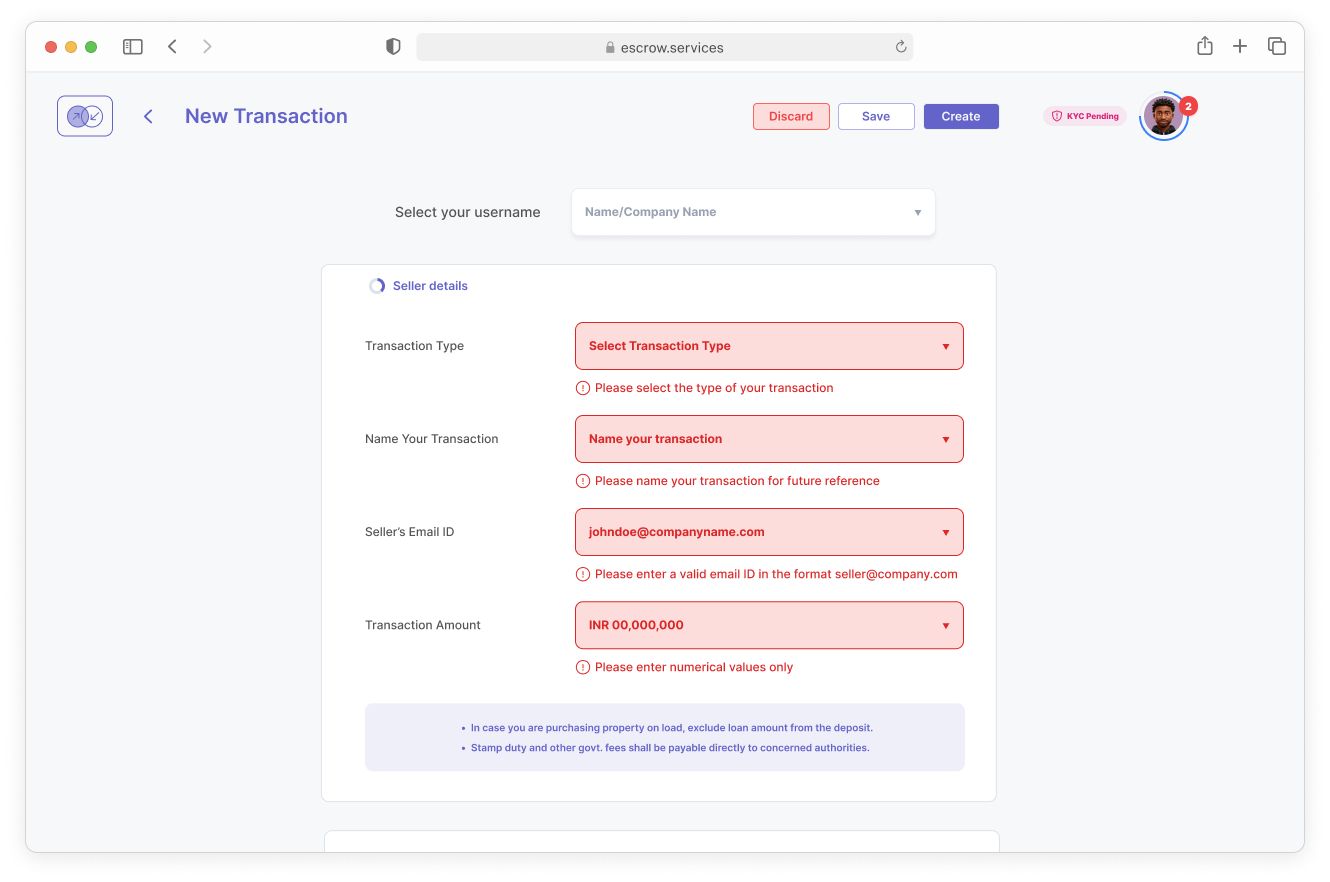The width and height of the screenshot is (1330, 882).
Task: Expand the Name/Company Name username dropdown
Action: pos(753,212)
